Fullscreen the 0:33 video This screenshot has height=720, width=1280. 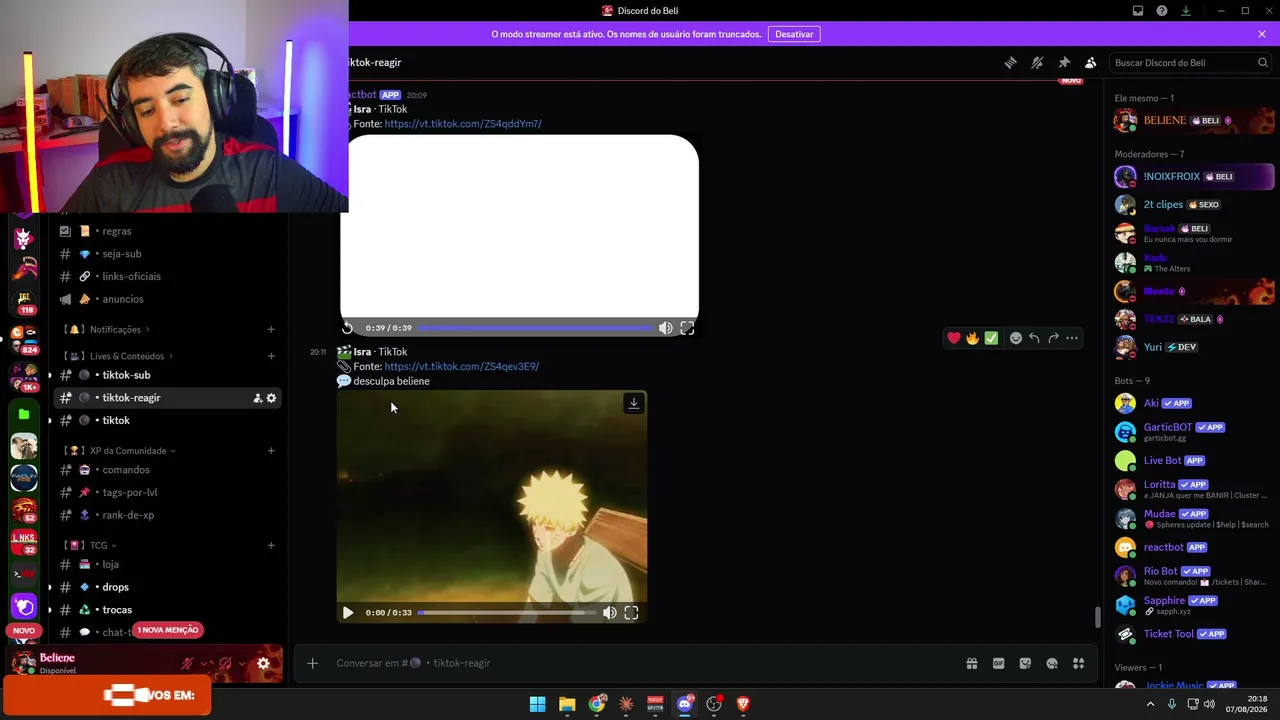pos(631,613)
